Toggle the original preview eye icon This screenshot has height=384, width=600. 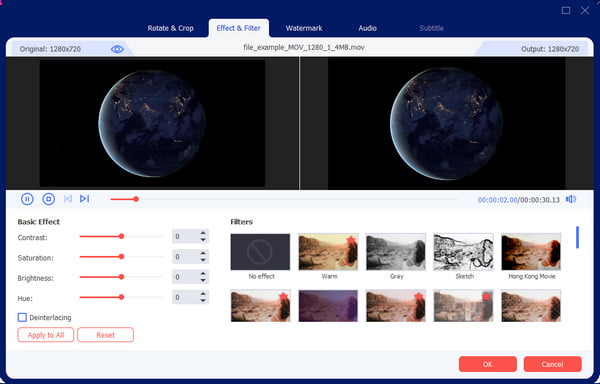[117, 49]
